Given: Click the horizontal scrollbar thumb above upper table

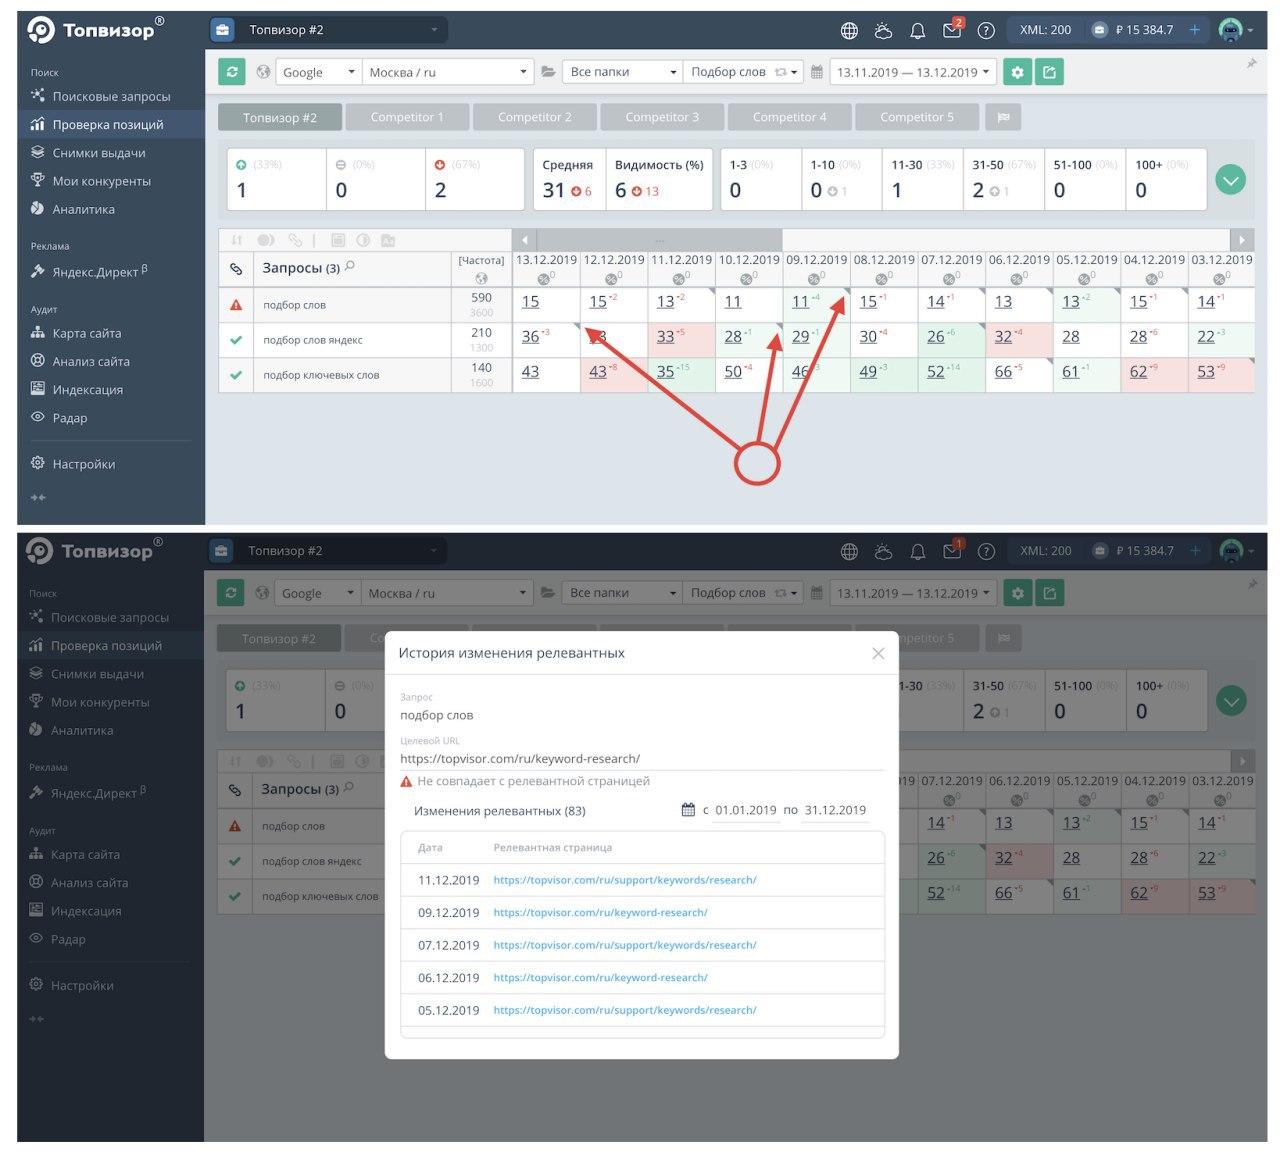Looking at the screenshot, I should (660, 240).
